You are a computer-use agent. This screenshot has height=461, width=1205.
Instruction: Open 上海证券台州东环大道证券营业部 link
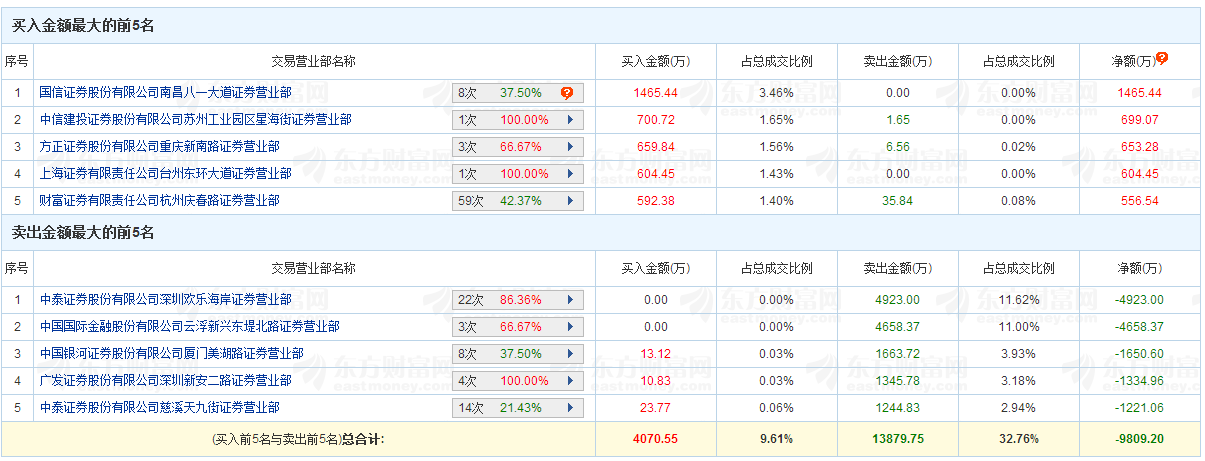click(x=165, y=174)
